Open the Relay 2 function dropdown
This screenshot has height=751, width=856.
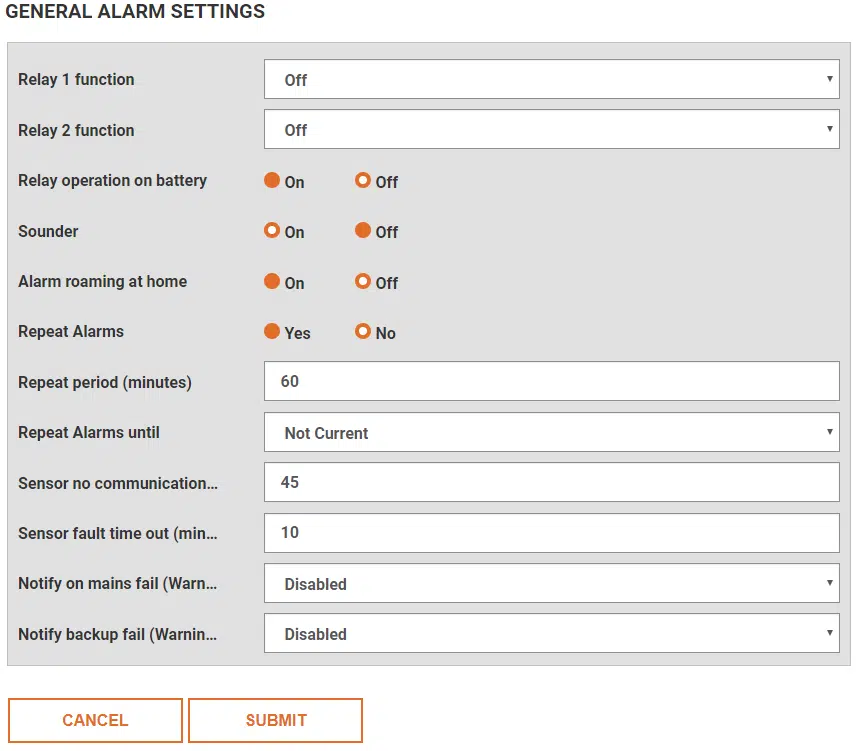pos(550,130)
